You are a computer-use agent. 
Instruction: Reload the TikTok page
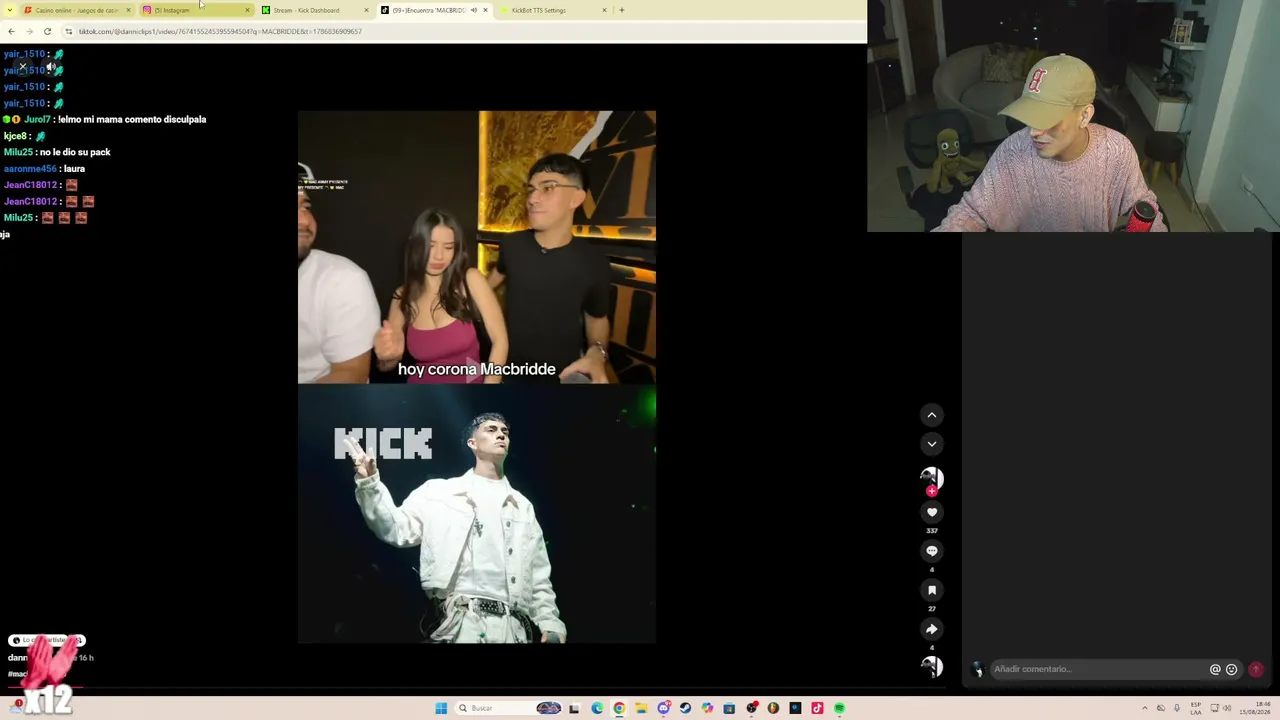(x=47, y=31)
